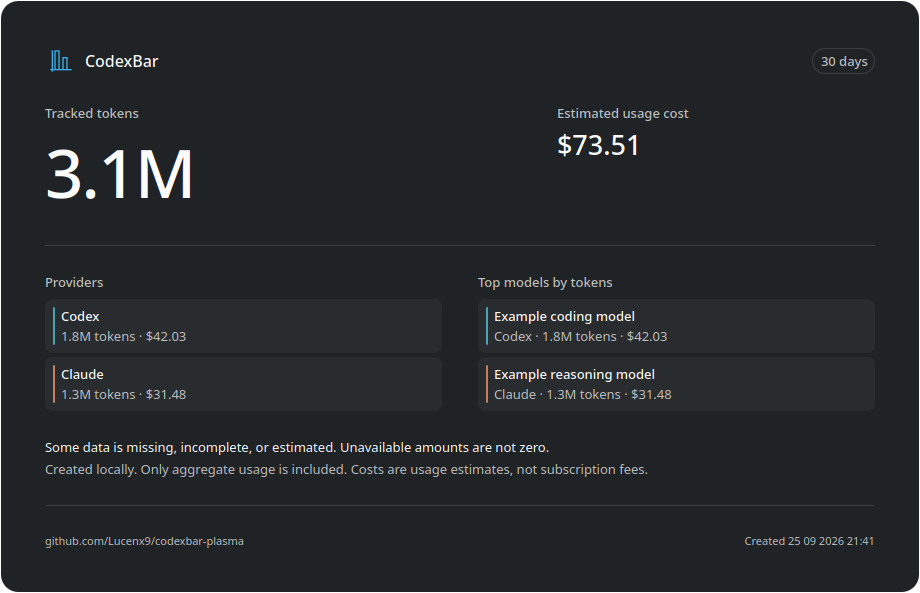Select the Claude provider card
This screenshot has height=593, width=920.
coord(243,384)
